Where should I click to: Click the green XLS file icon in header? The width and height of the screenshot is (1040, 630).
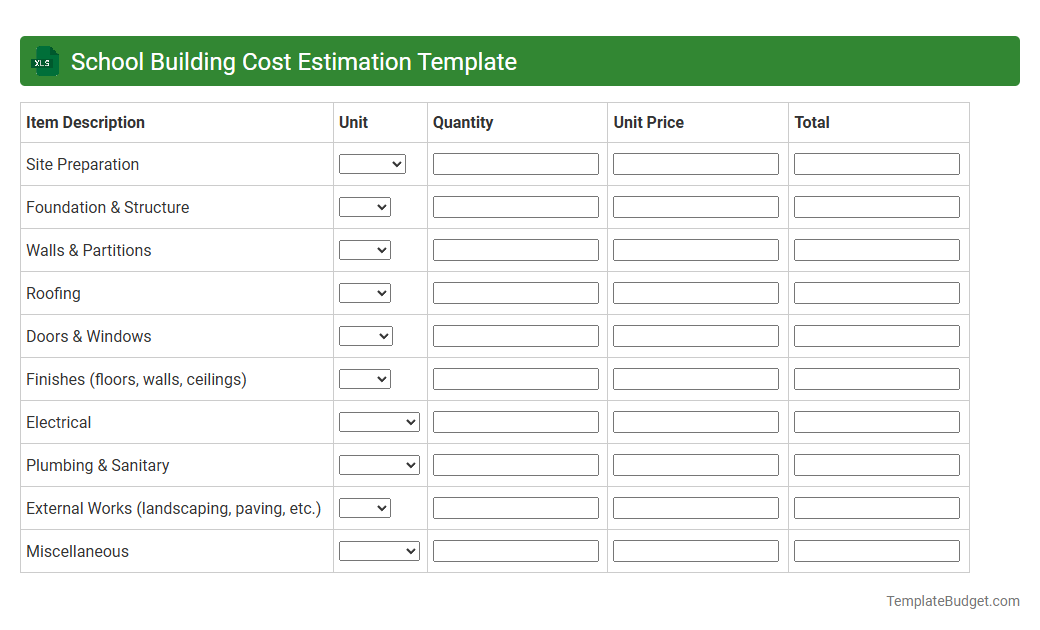[x=44, y=61]
